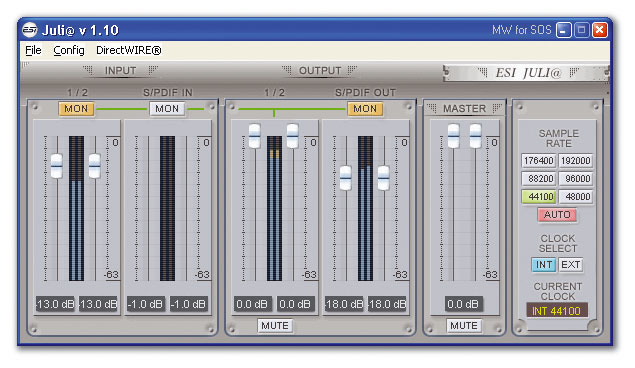Screen dimensions: 635x368
Task: Click input 1/2 left channel fader
Action: (57, 166)
